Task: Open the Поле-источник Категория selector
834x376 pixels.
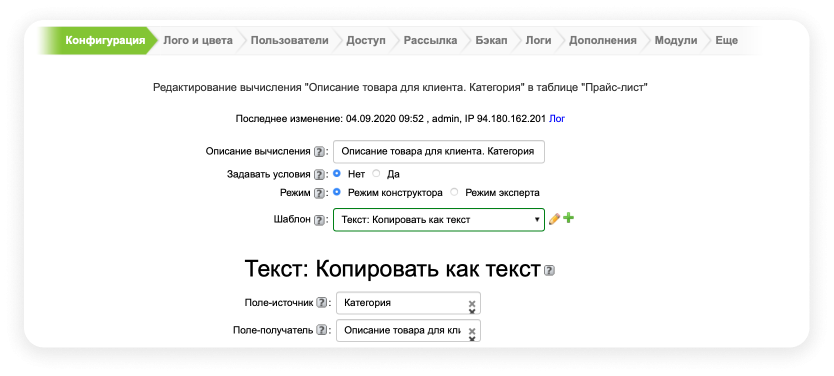Action: point(408,303)
